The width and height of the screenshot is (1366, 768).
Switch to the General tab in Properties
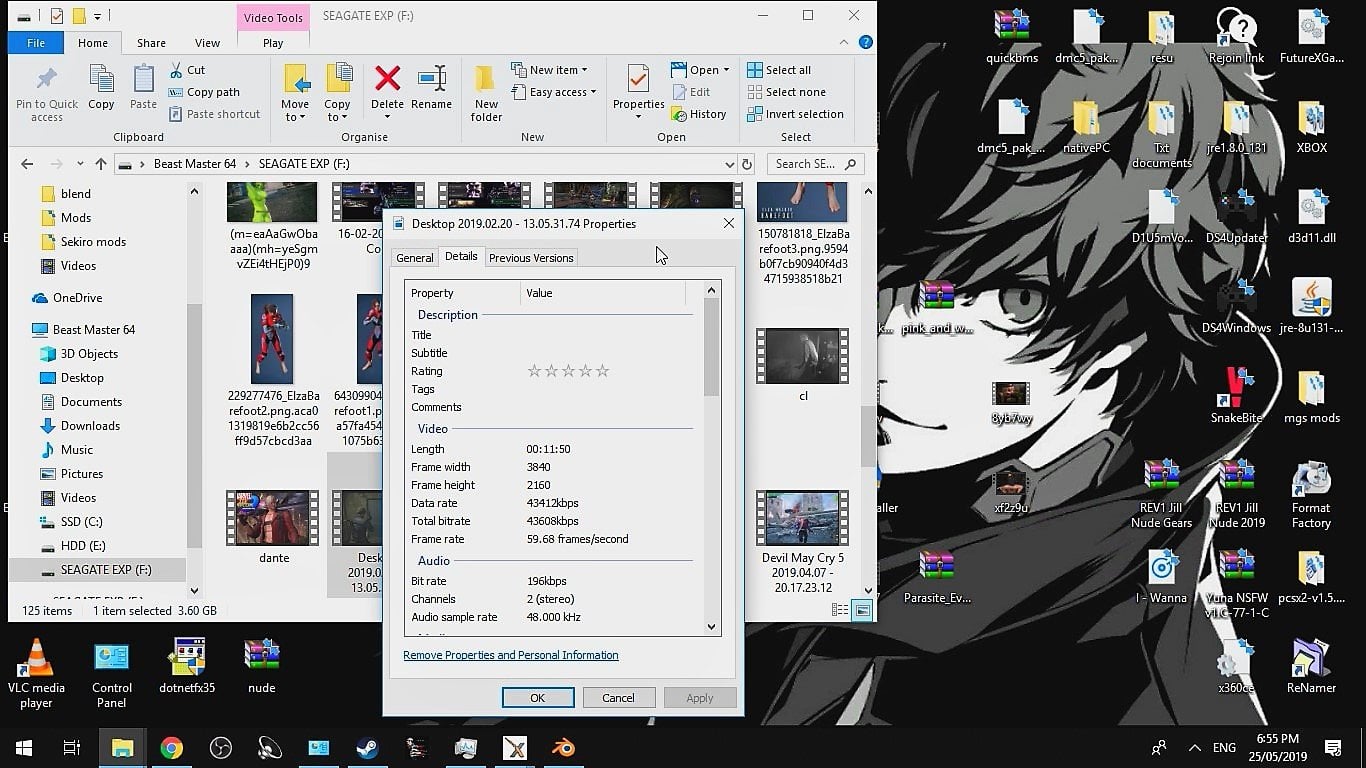coord(414,258)
